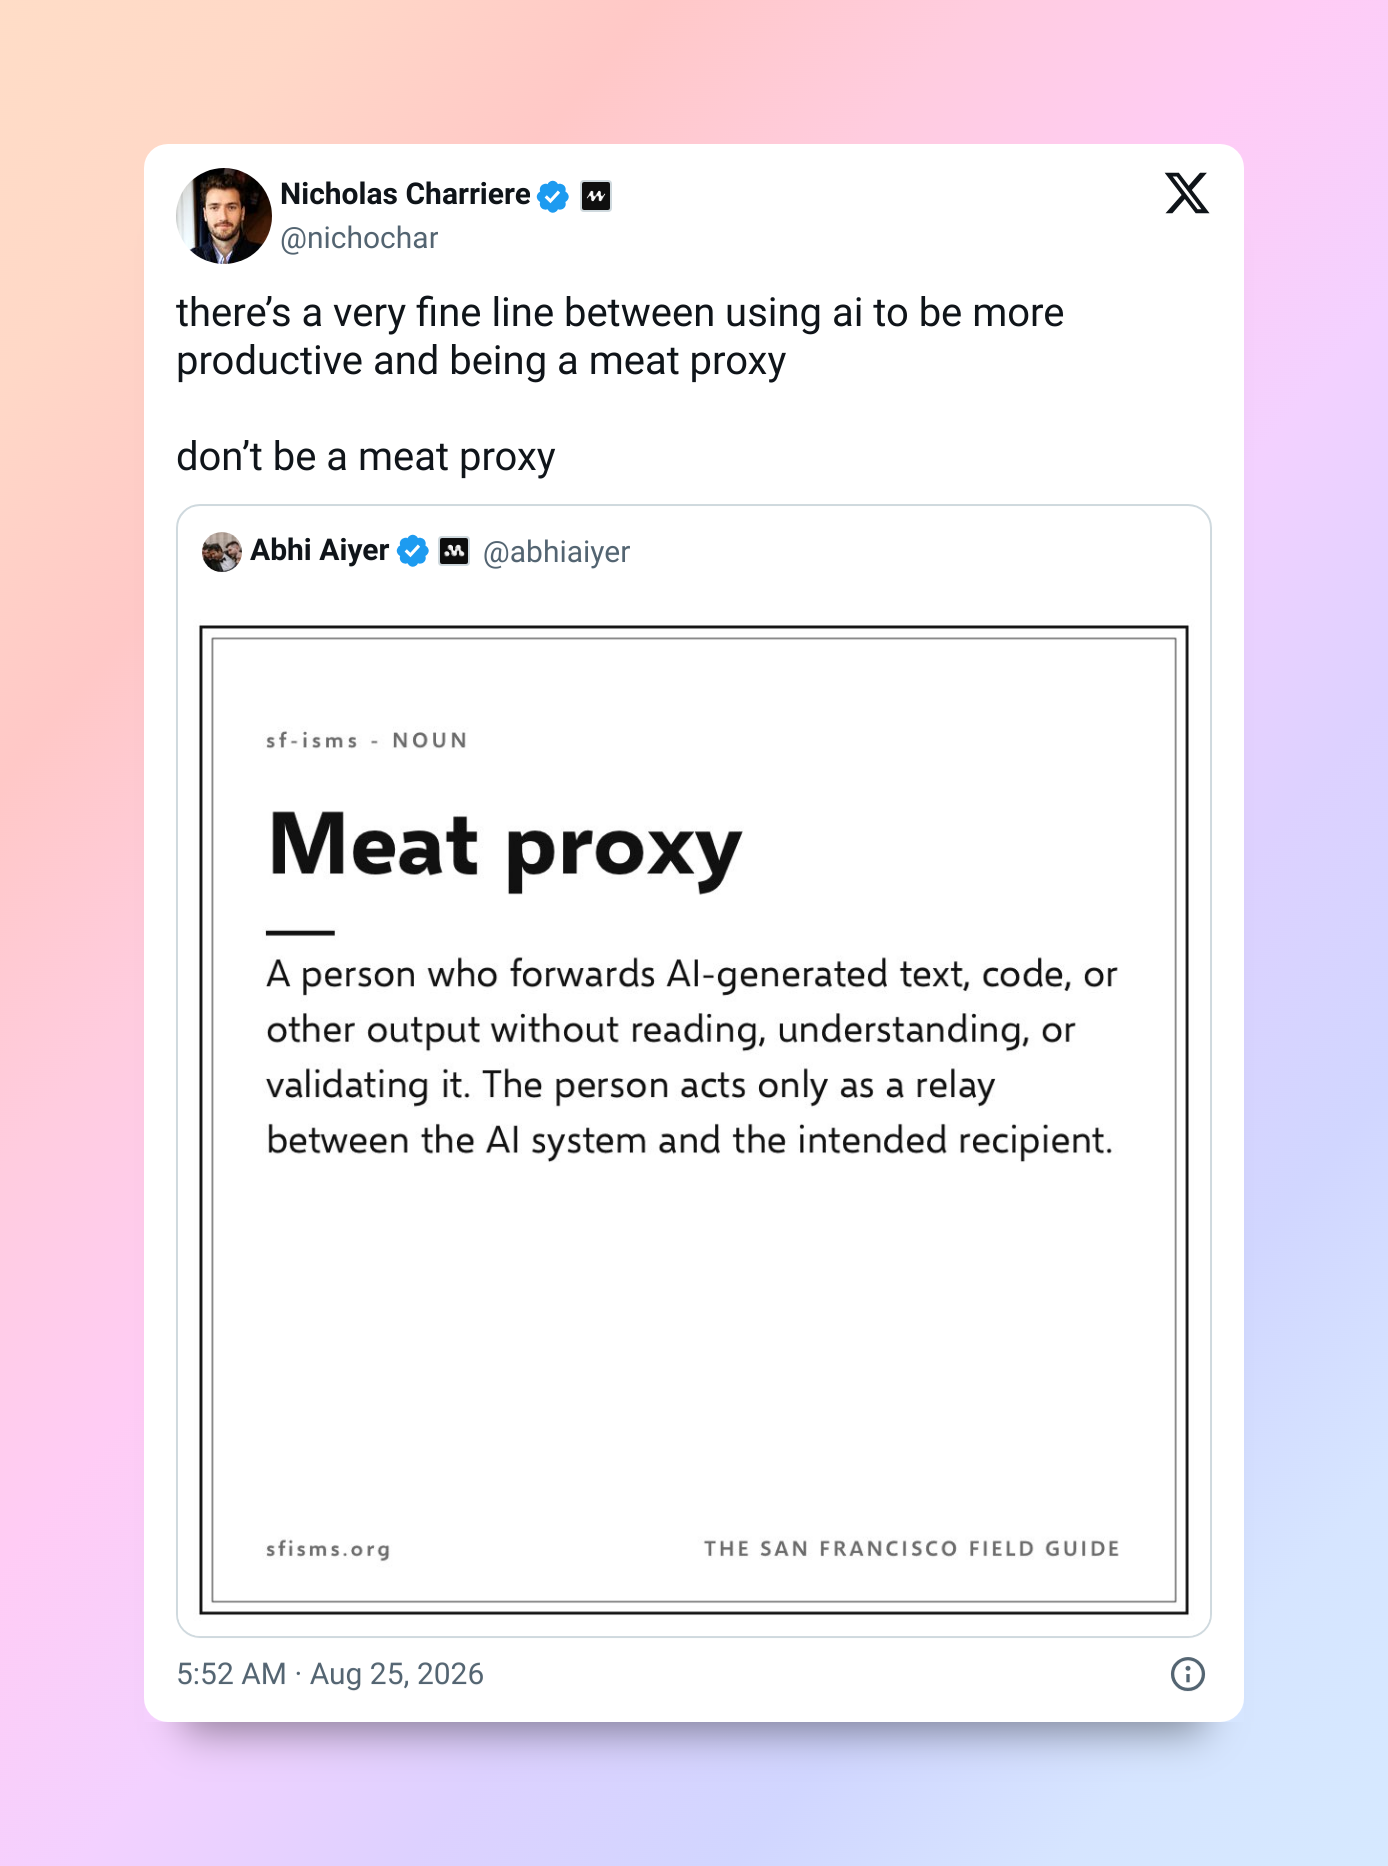Click the 'Meat proxy' heading in image

point(505,848)
